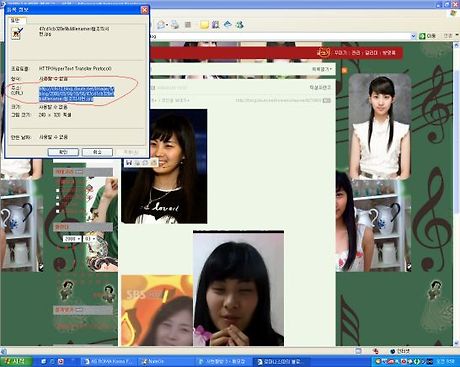
Task: Close the properties dialog with X
Action: [145, 10]
